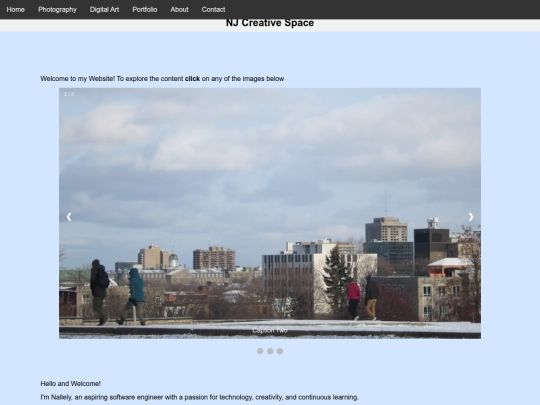This screenshot has width=540, height=405.
Task: Click the 'Hello and Welcome!' text
Action: click(71, 383)
